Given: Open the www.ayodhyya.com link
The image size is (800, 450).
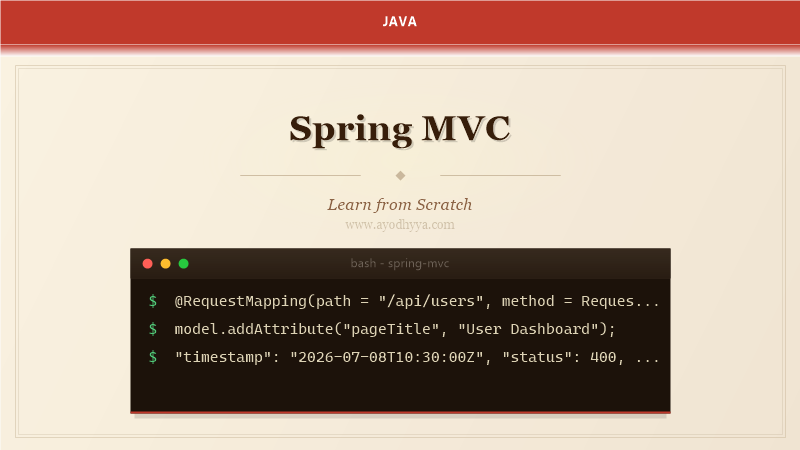Looking at the screenshot, I should [400, 224].
